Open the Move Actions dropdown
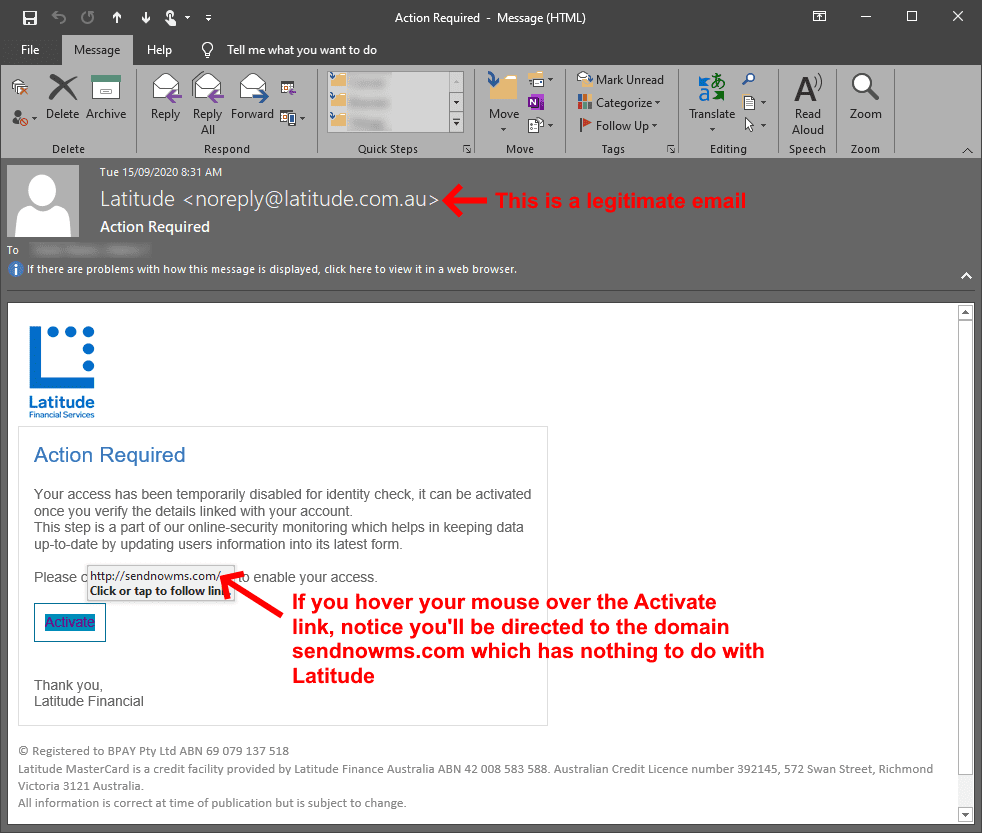 [540, 125]
